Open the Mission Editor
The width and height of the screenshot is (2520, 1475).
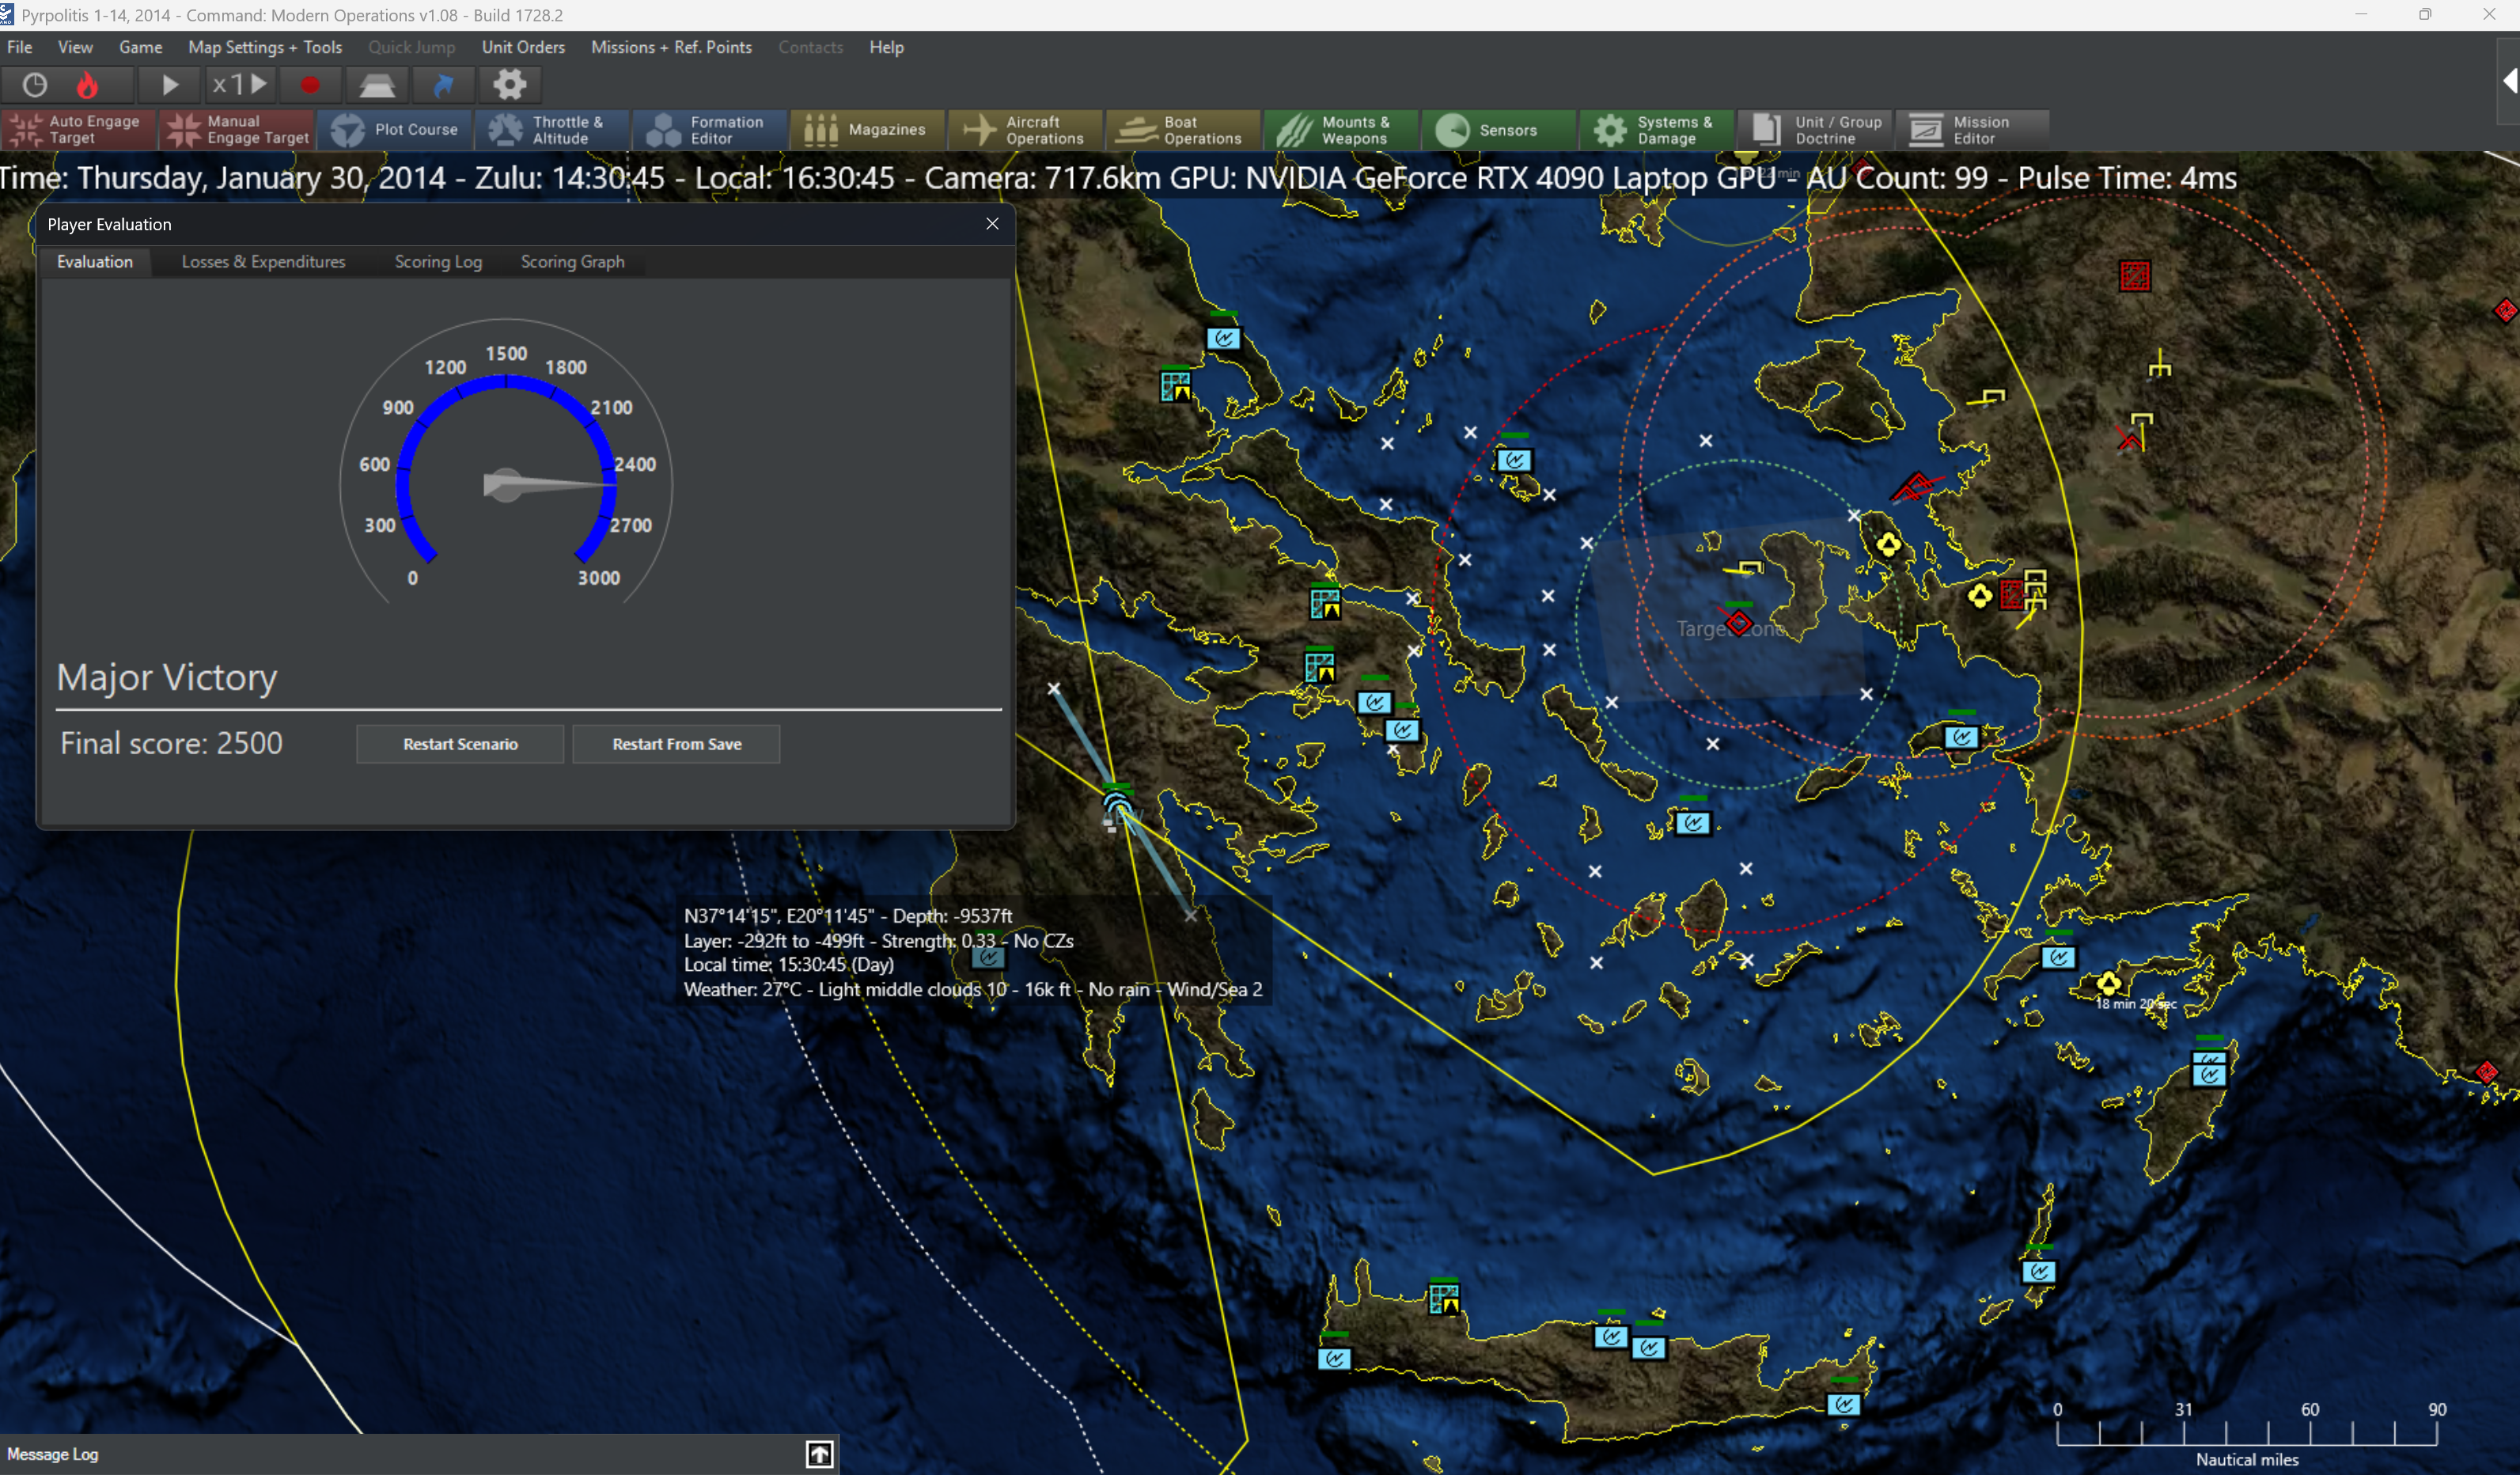tap(1961, 130)
